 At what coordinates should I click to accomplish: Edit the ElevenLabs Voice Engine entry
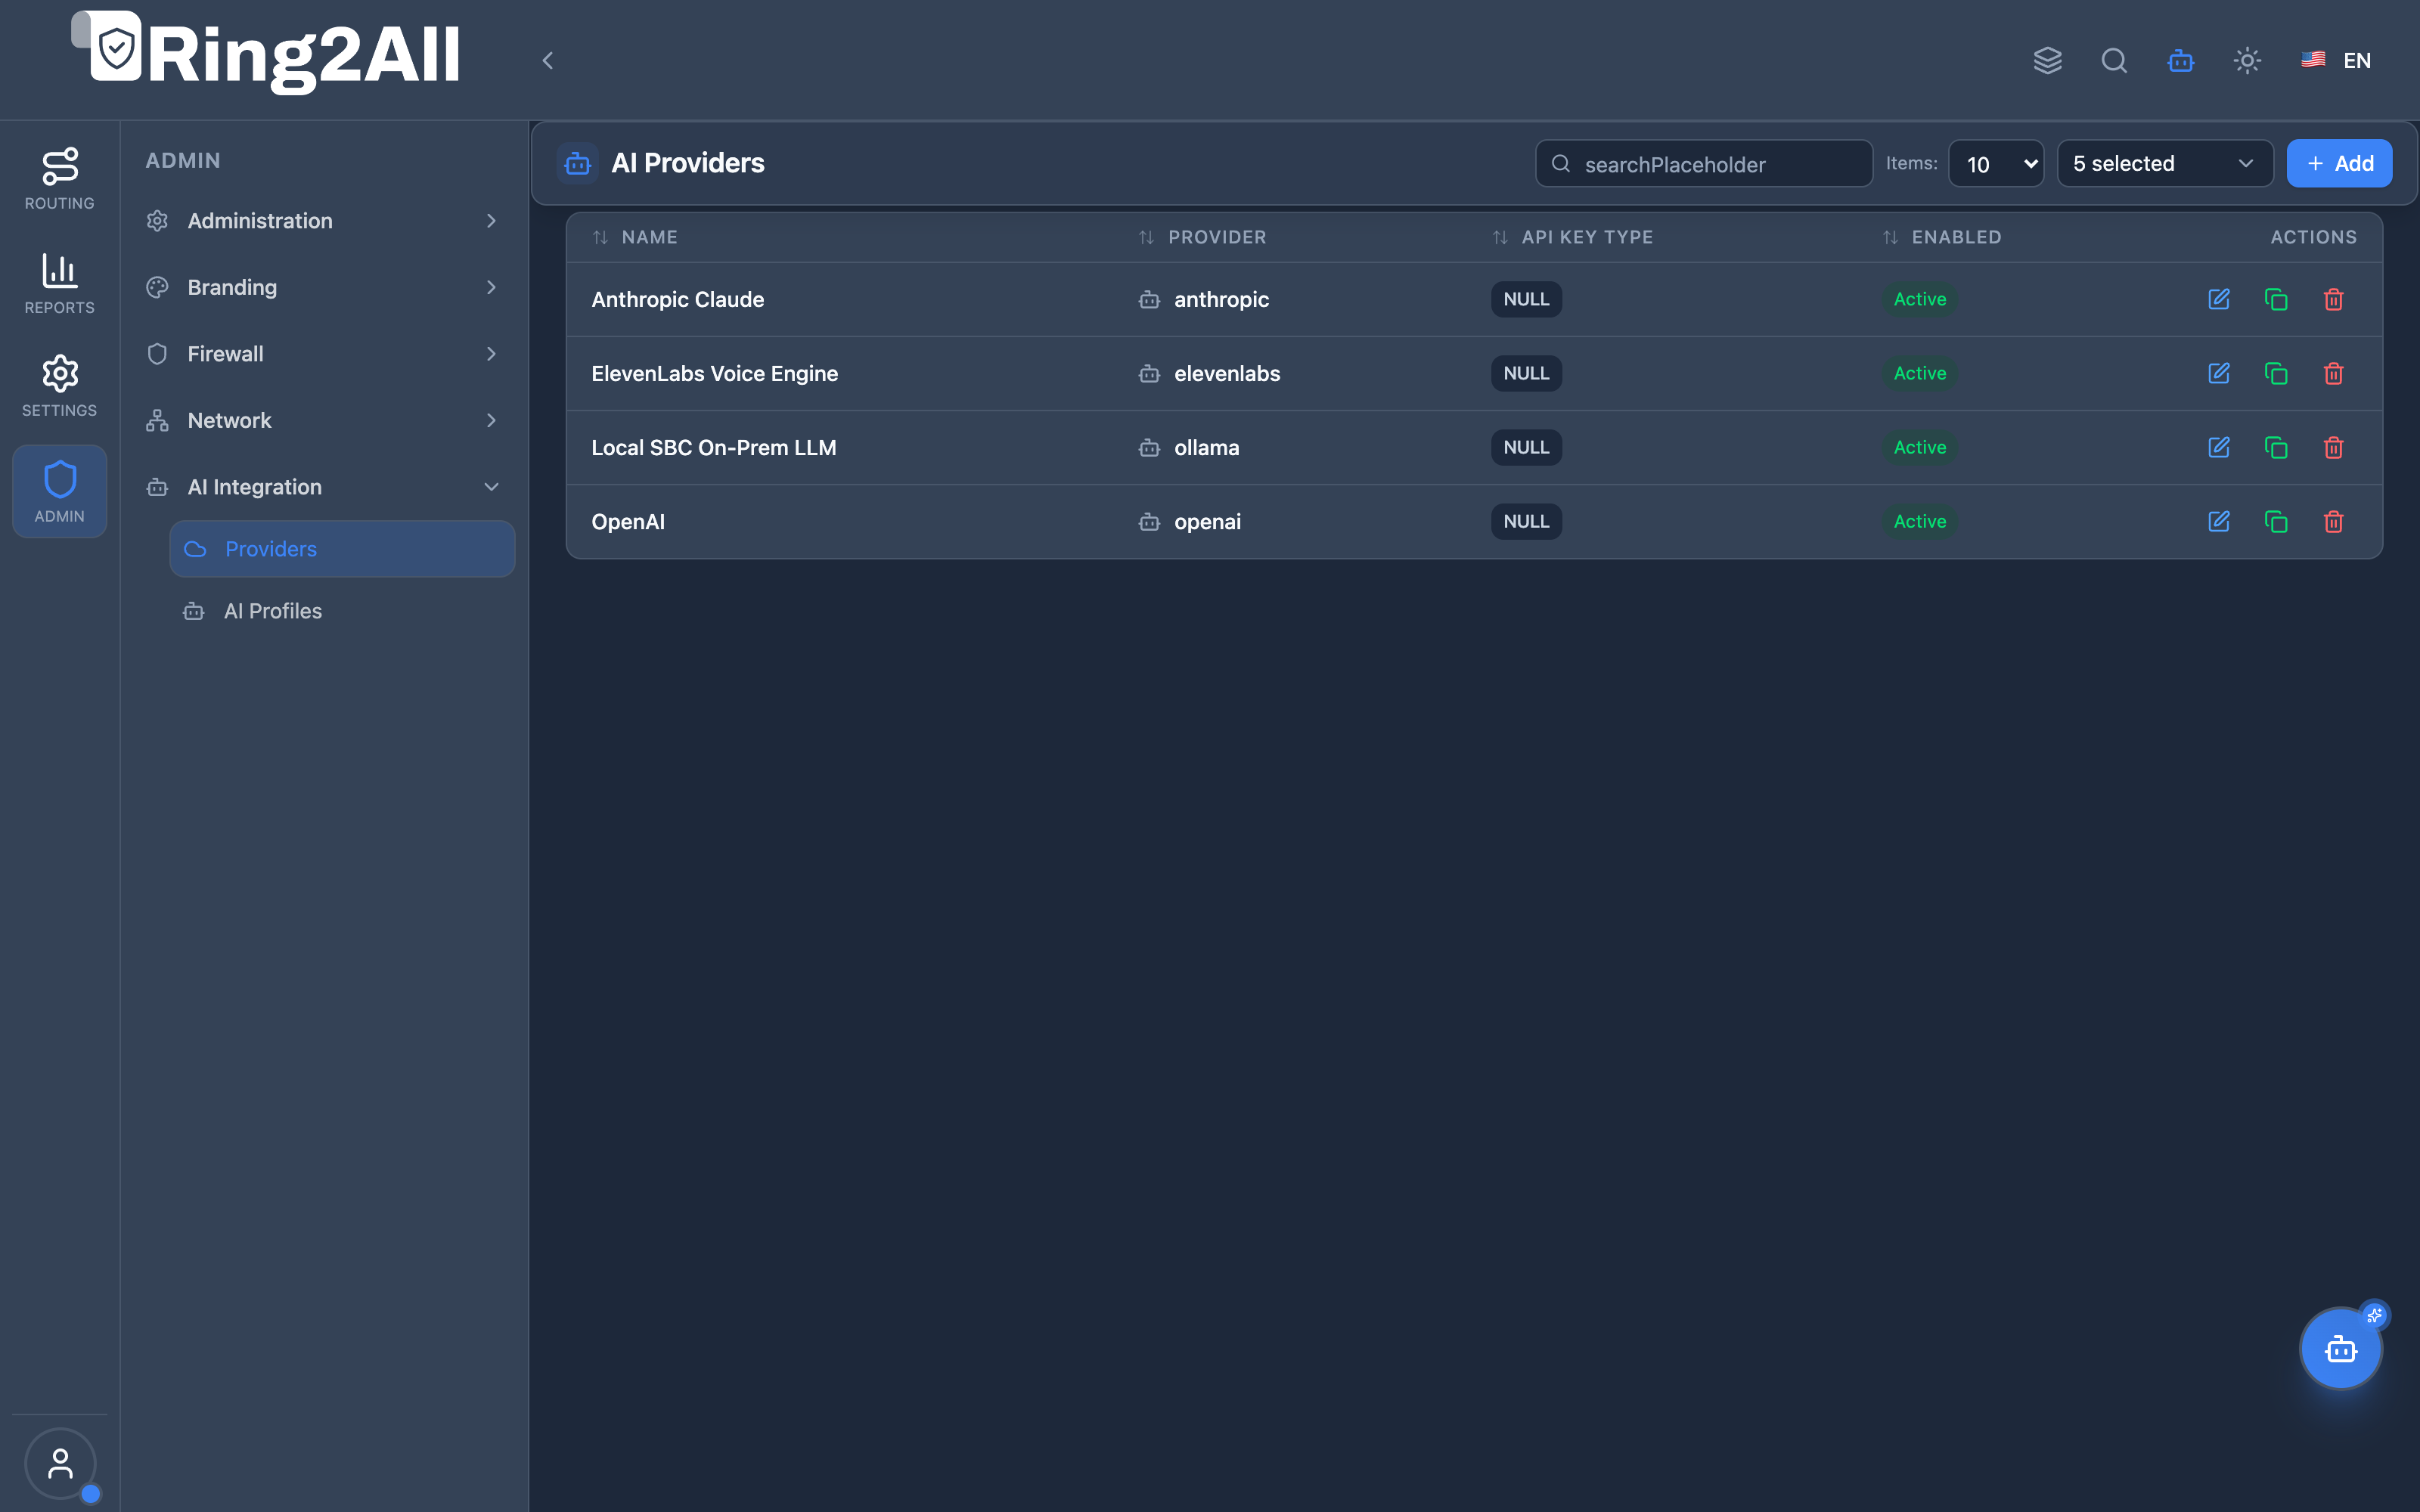(x=2218, y=373)
